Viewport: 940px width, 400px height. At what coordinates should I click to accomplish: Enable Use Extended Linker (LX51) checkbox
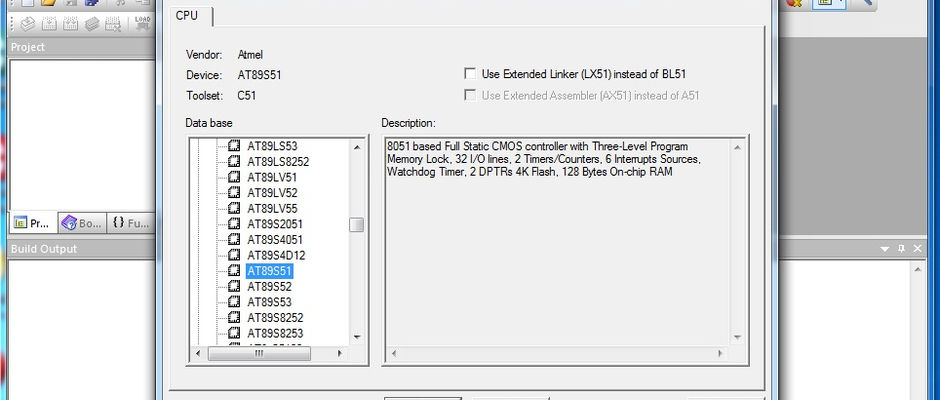pyautogui.click(x=471, y=74)
